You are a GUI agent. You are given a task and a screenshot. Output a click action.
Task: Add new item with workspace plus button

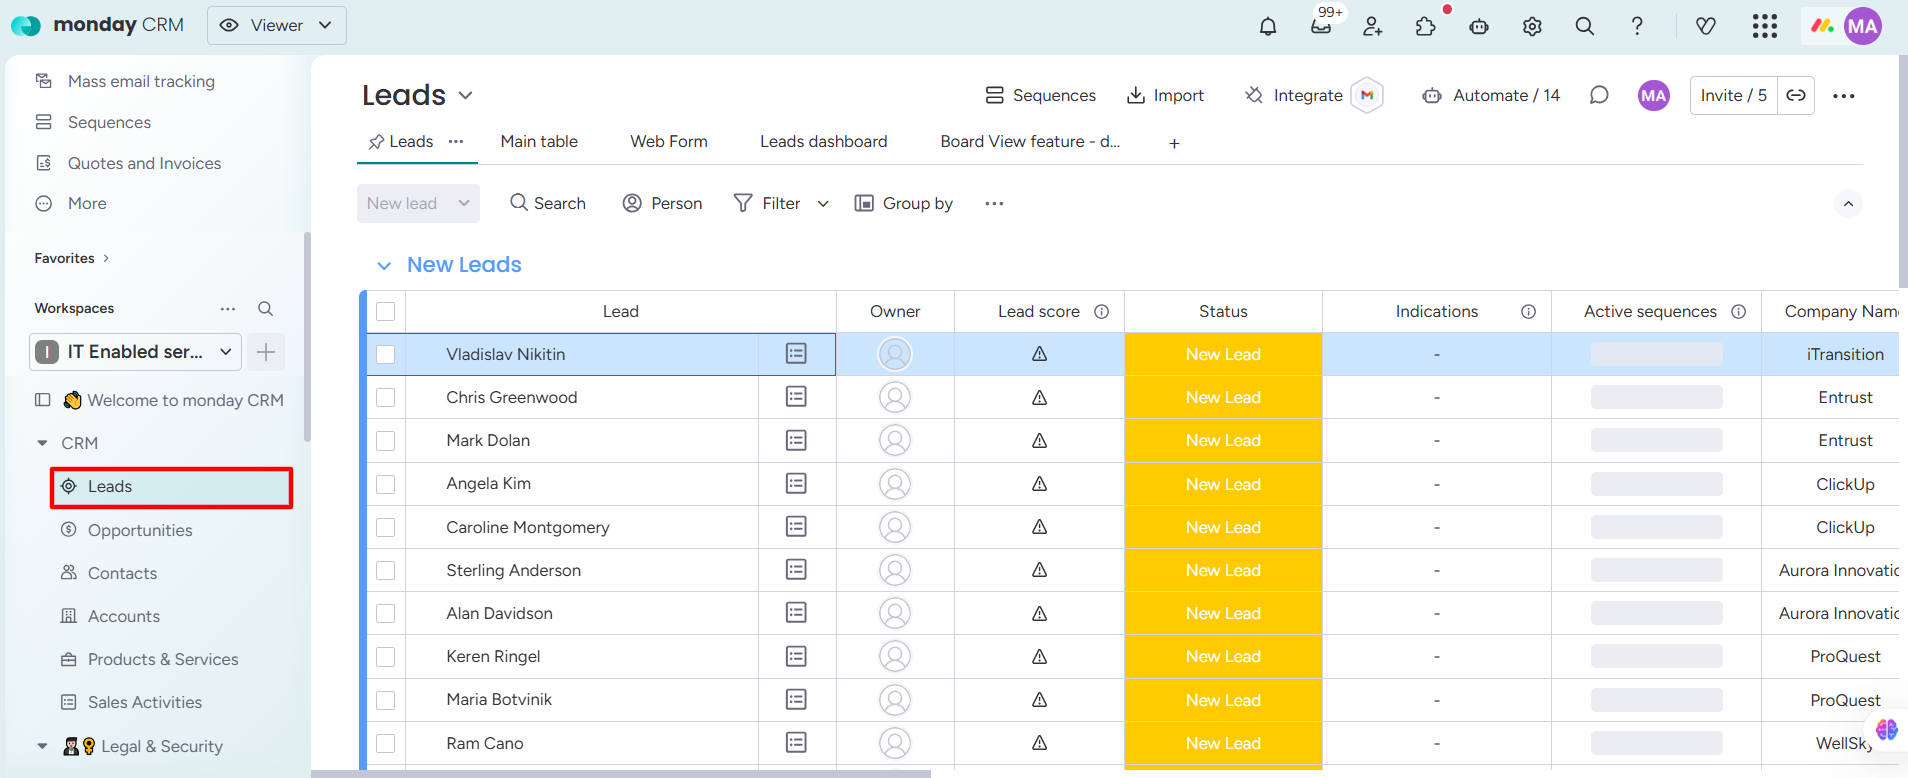pyautogui.click(x=266, y=352)
